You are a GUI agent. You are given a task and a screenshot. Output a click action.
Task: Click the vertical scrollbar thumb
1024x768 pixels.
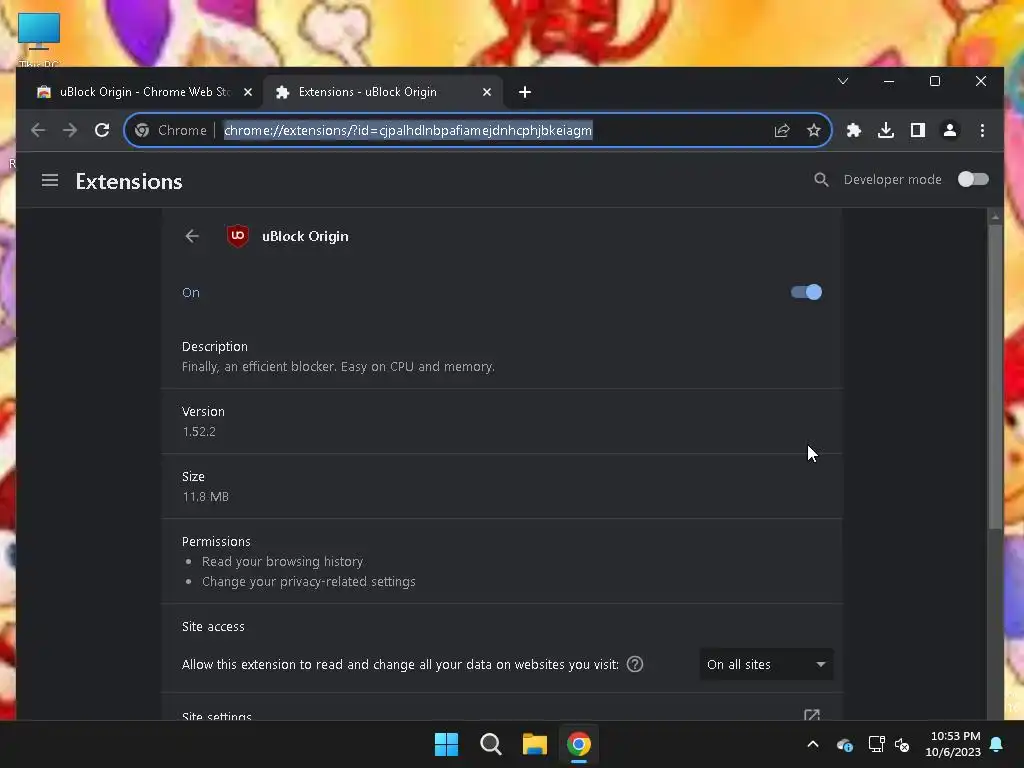995,376
